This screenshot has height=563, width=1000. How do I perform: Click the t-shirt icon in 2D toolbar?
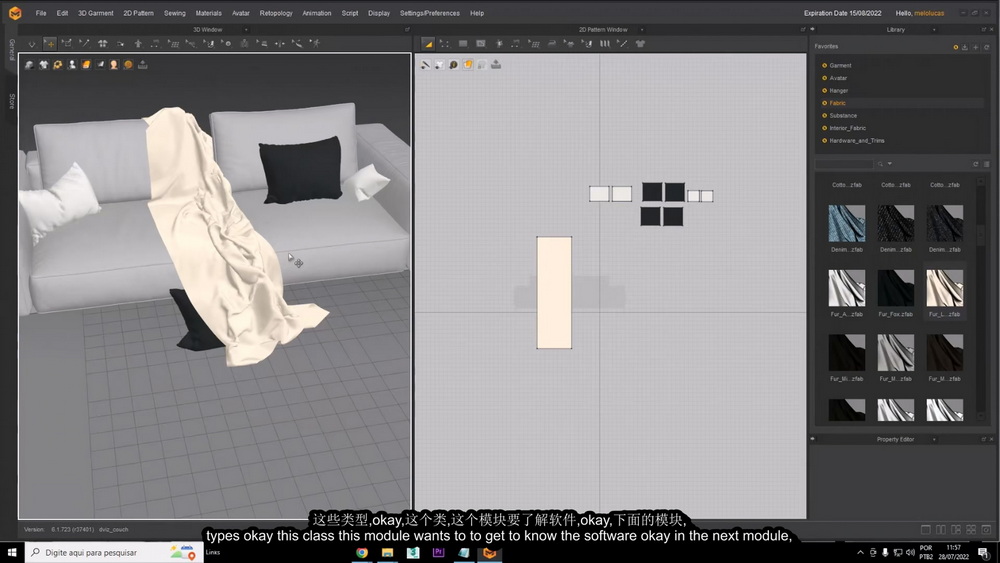coord(640,44)
